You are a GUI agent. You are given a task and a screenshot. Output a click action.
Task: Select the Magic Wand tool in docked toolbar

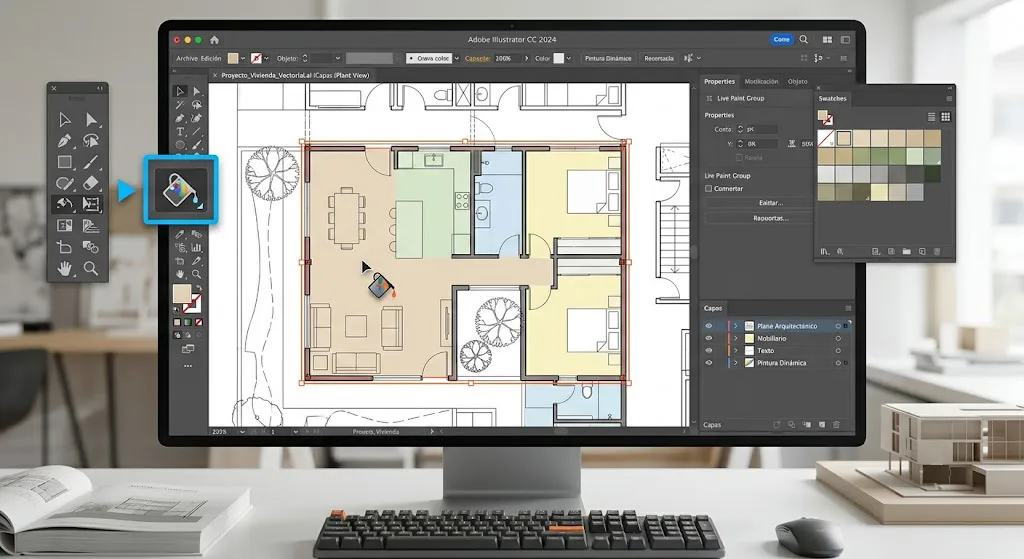click(180, 105)
